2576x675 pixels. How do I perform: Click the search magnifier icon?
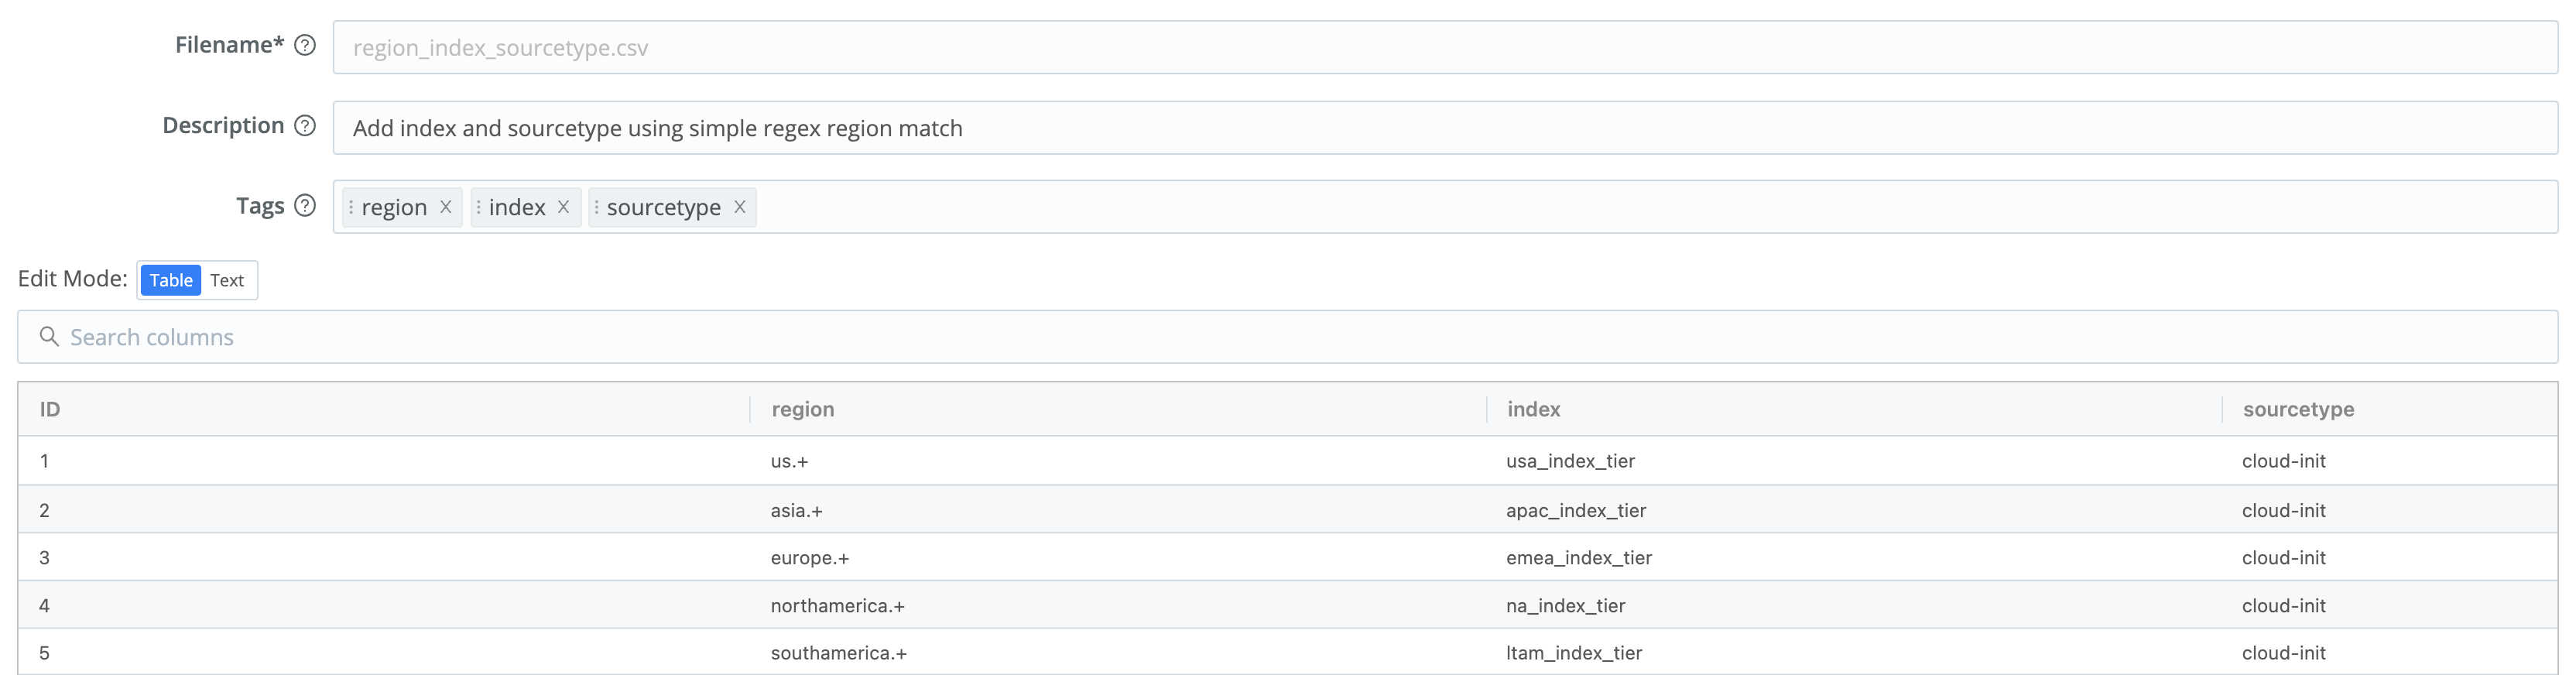48,337
